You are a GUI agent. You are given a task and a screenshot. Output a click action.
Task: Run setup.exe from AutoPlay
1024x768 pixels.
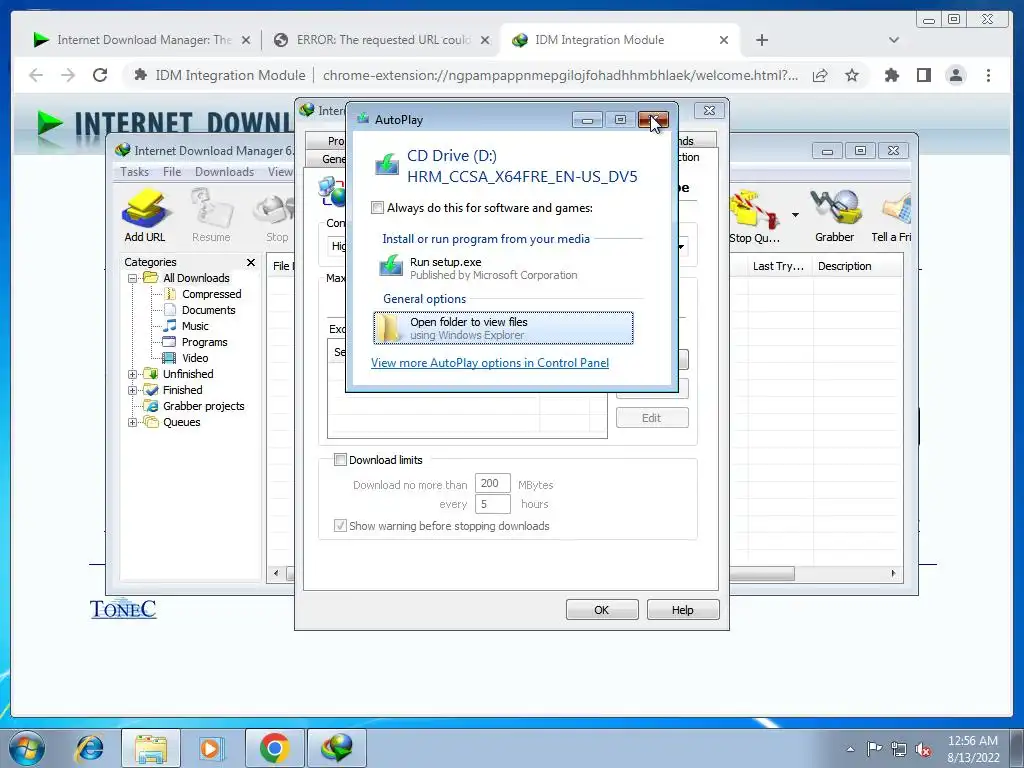tap(504, 268)
